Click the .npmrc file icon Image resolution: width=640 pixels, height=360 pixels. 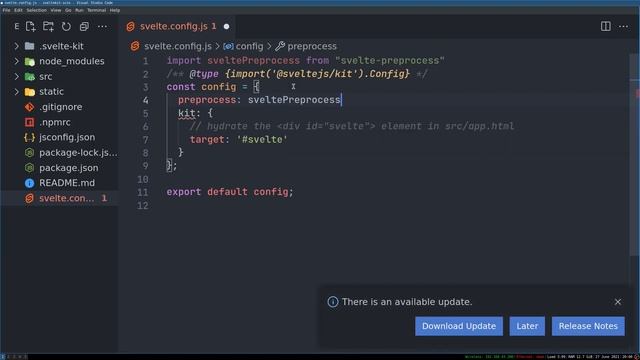(x=29, y=122)
